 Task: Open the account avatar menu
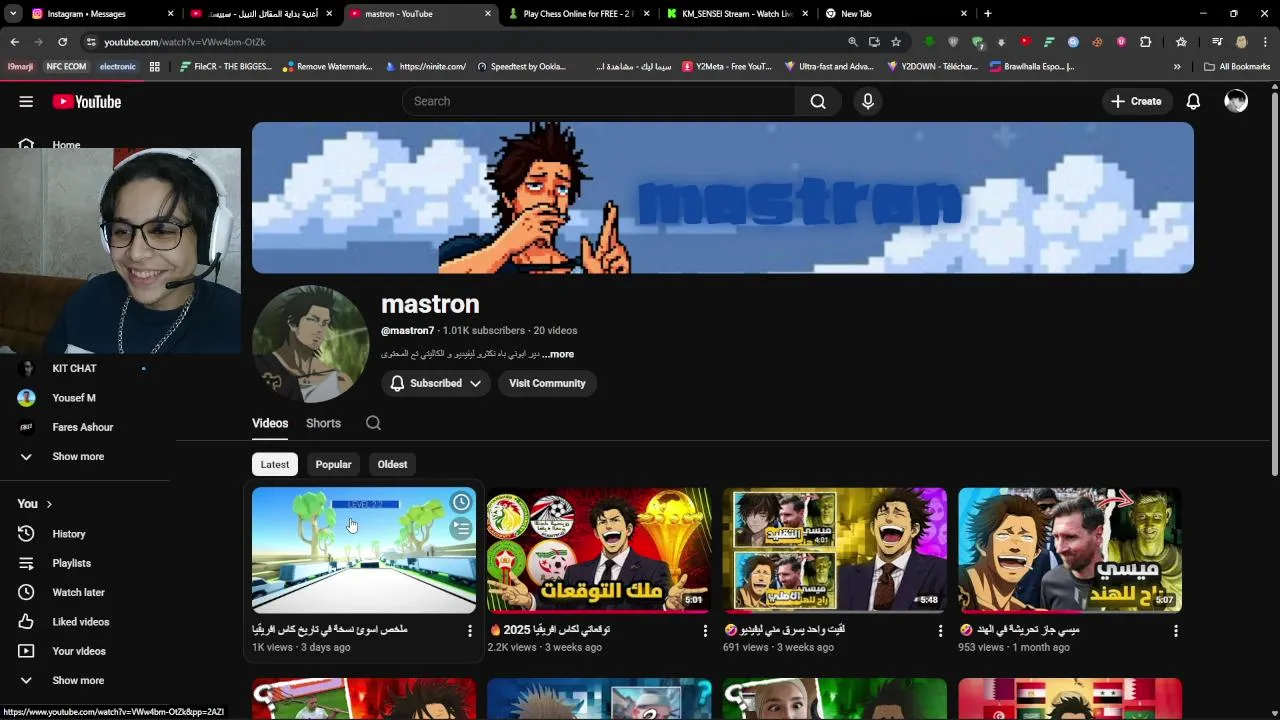[x=1236, y=101]
